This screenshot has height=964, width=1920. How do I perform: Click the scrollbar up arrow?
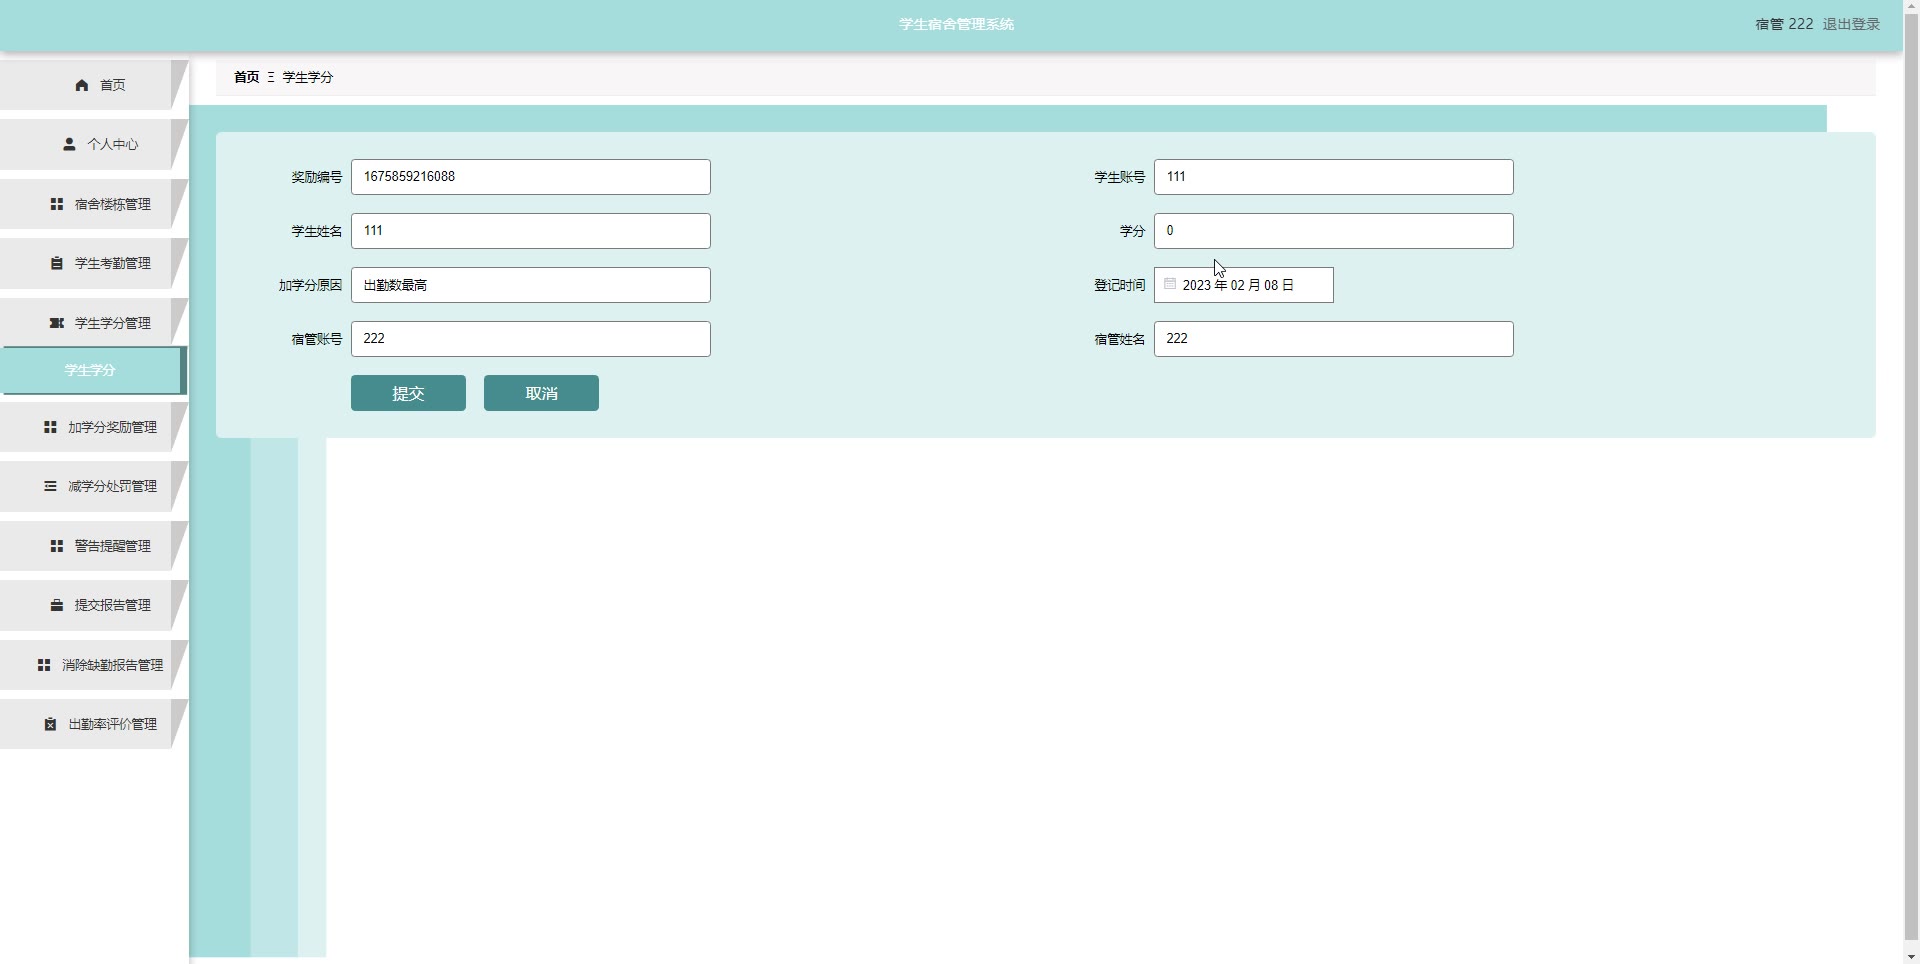pos(1912,7)
